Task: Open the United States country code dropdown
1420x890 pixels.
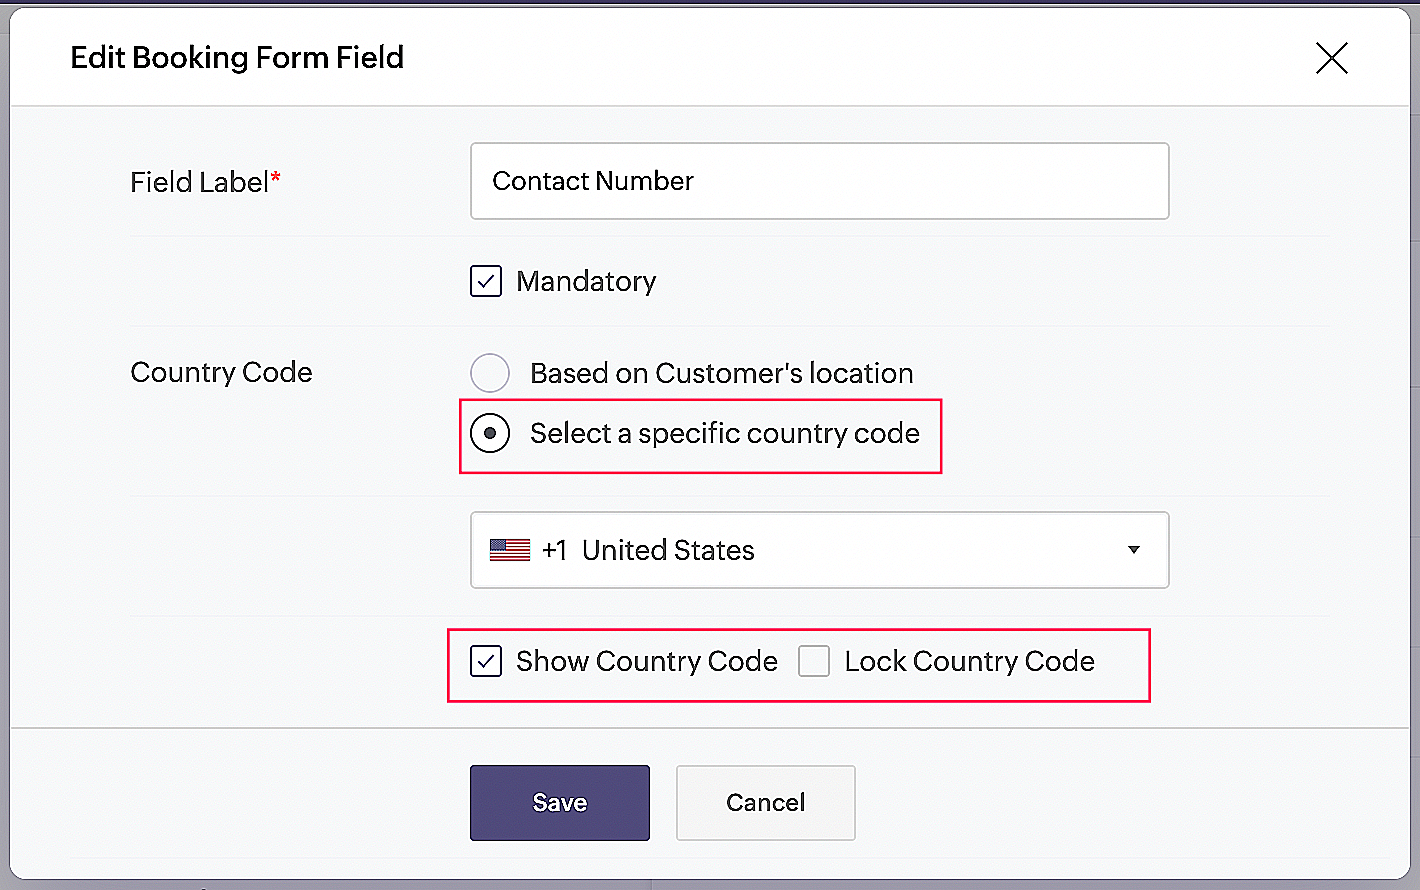Action: point(819,550)
